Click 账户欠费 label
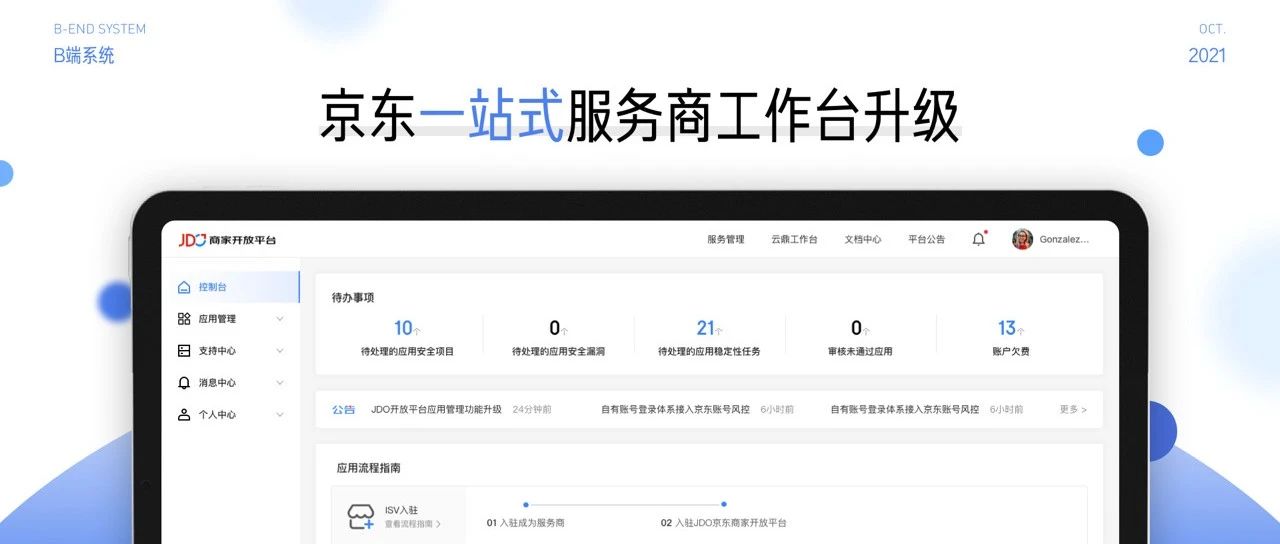 1011,352
